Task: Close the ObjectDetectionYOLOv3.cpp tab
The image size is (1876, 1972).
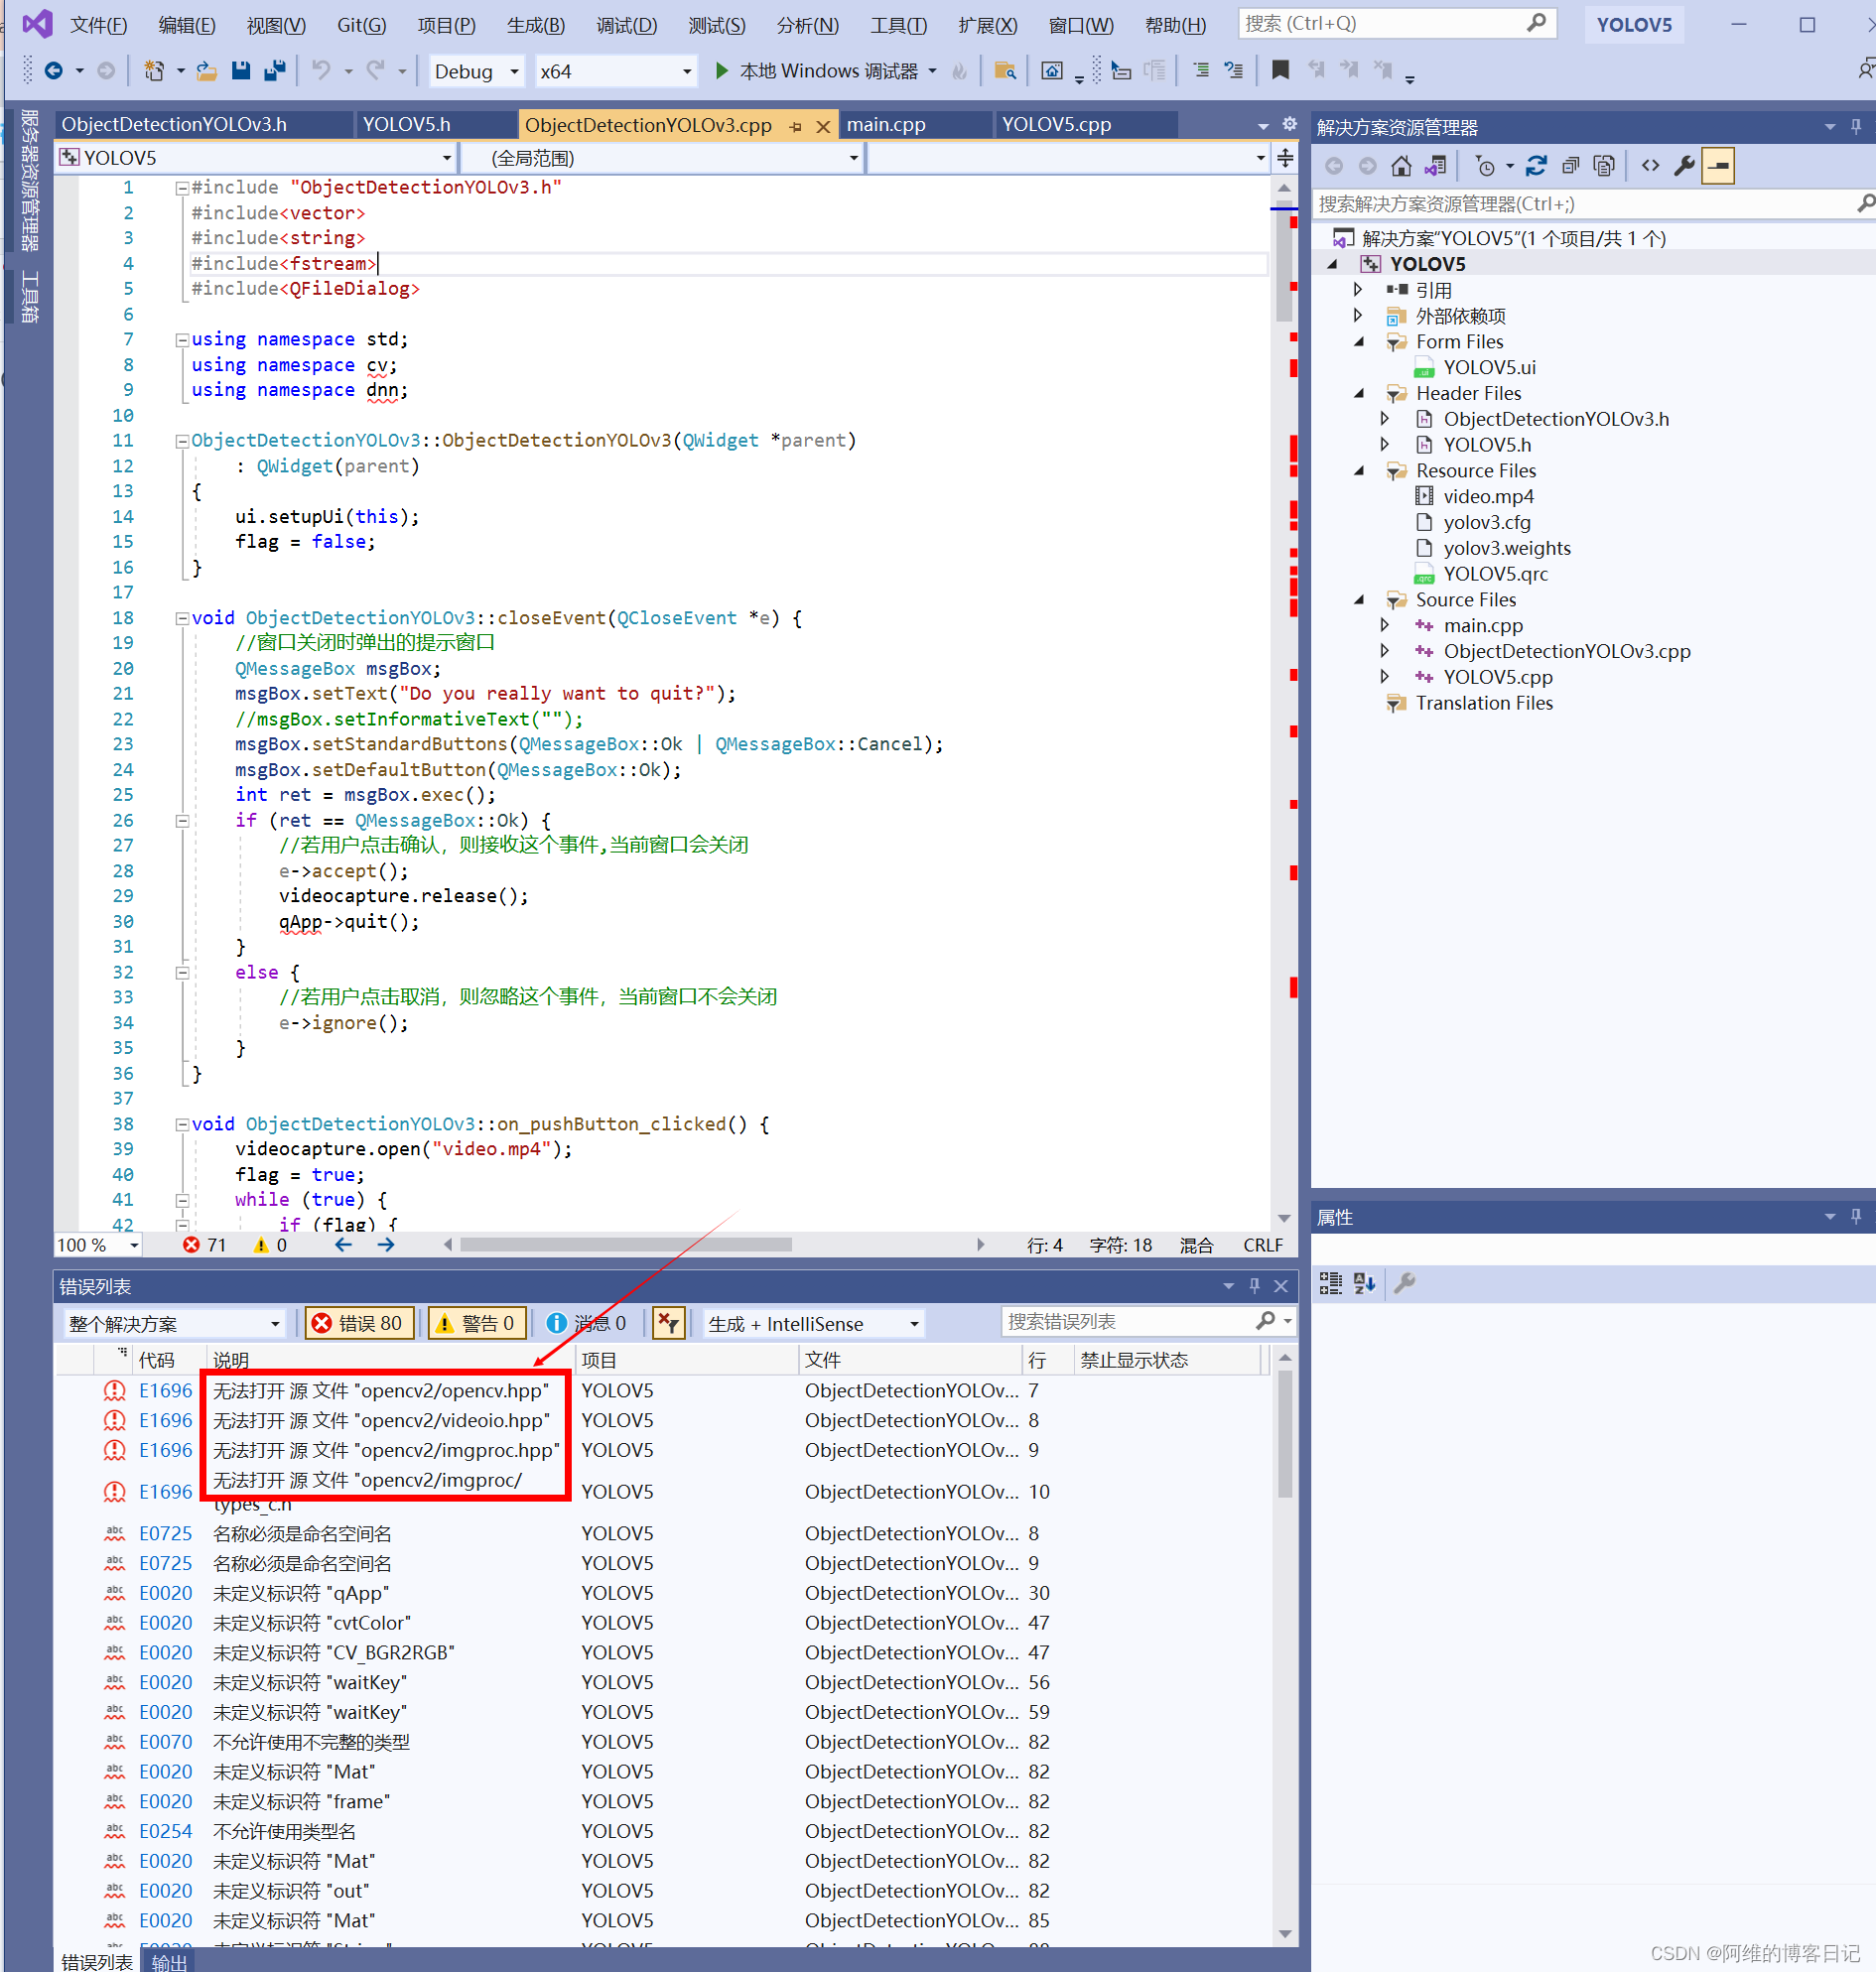Action: (x=822, y=126)
